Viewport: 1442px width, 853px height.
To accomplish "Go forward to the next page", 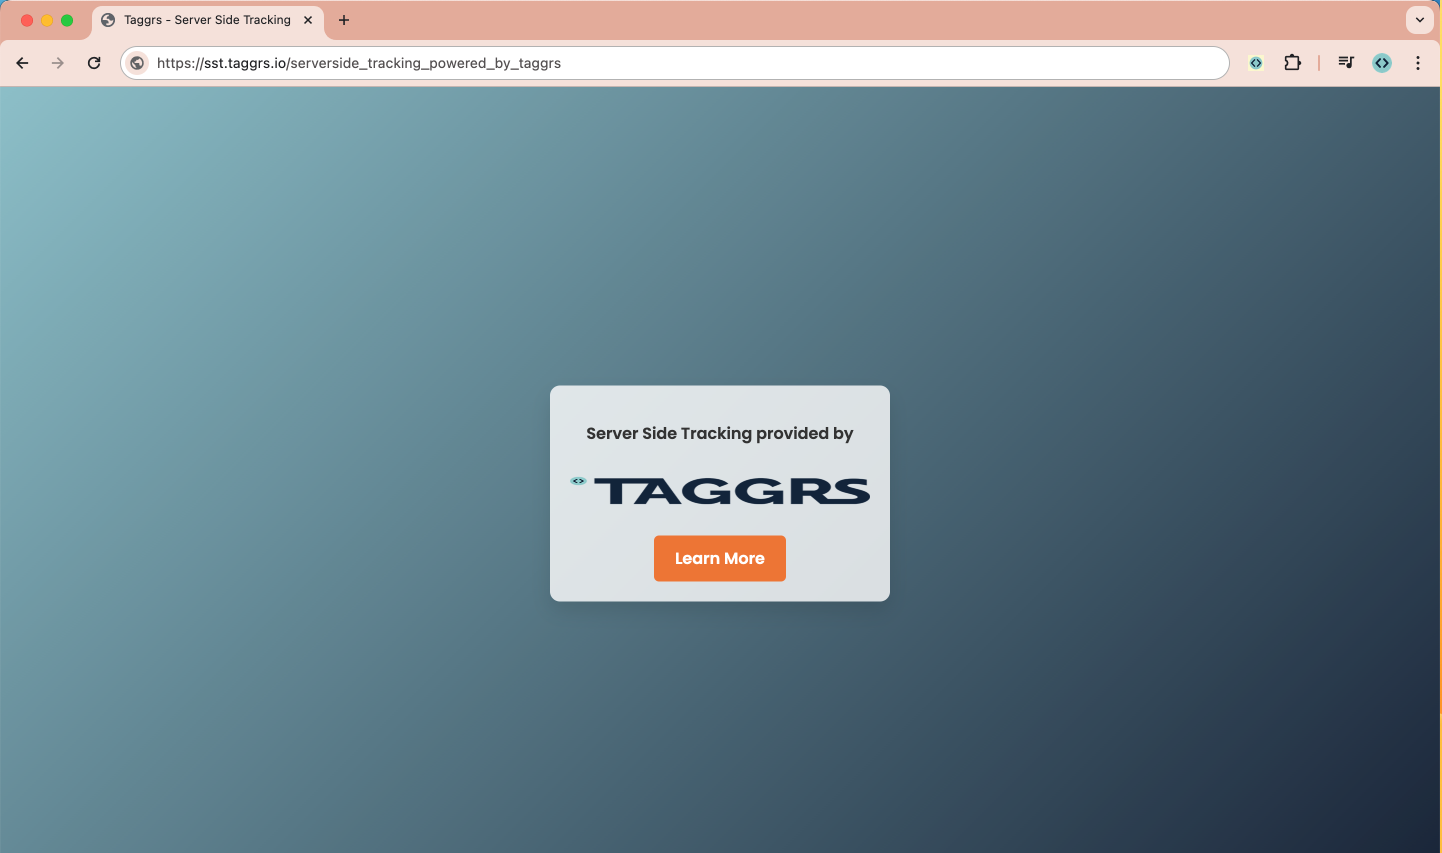I will (x=58, y=63).
